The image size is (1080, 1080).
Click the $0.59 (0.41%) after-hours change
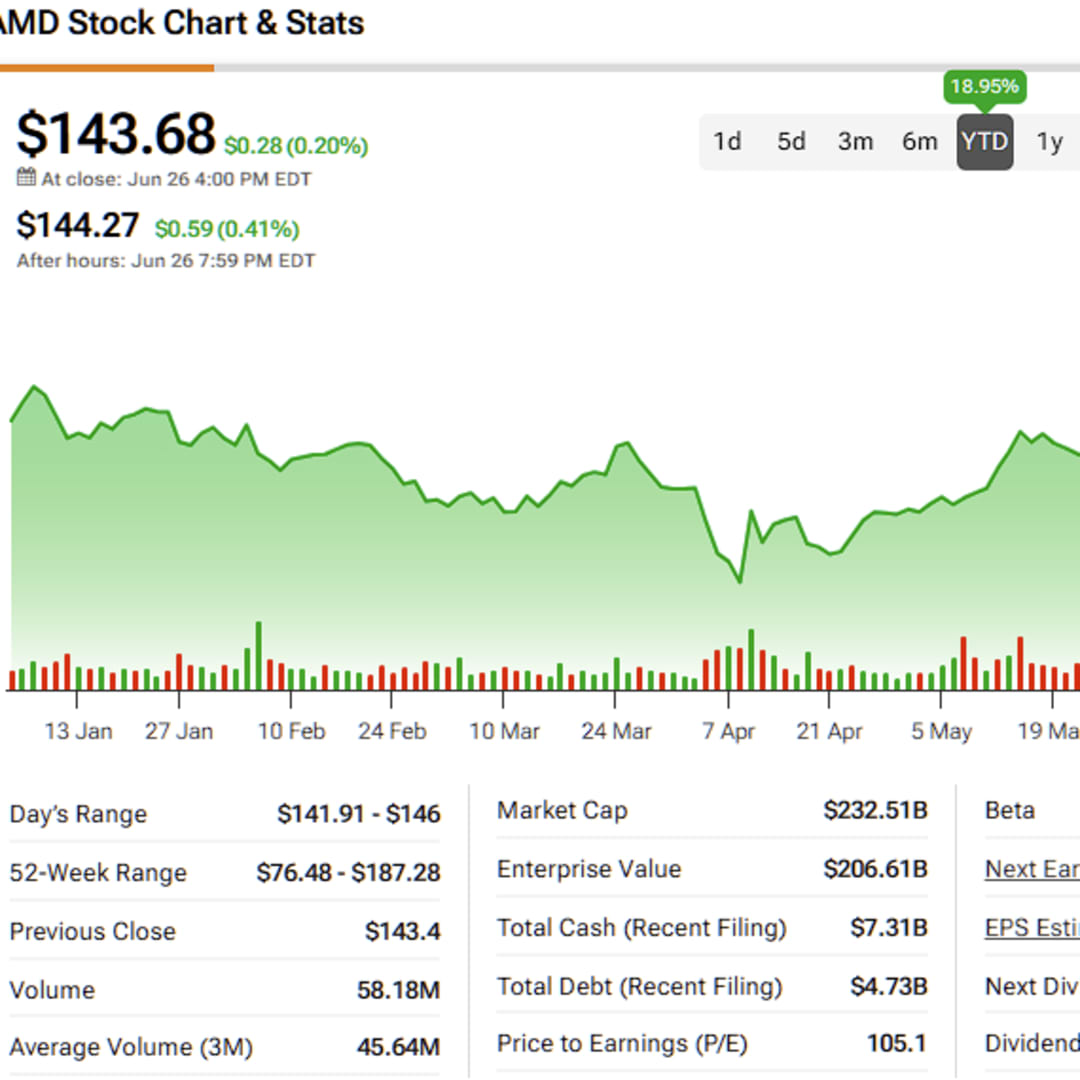pos(227,229)
